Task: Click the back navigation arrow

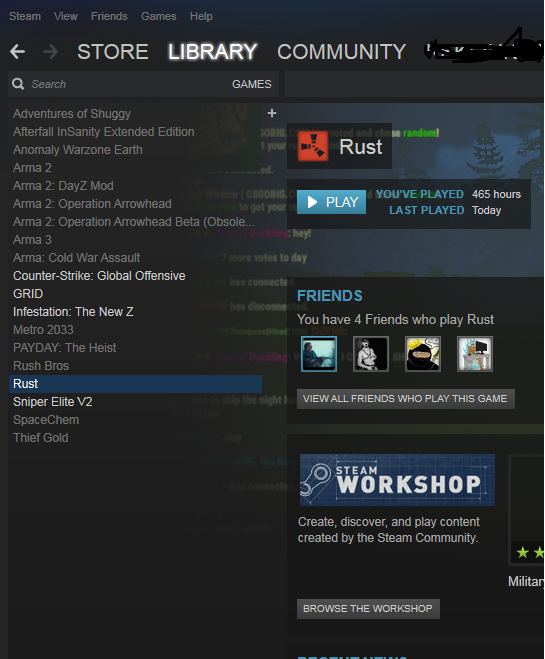Action: coord(18,52)
